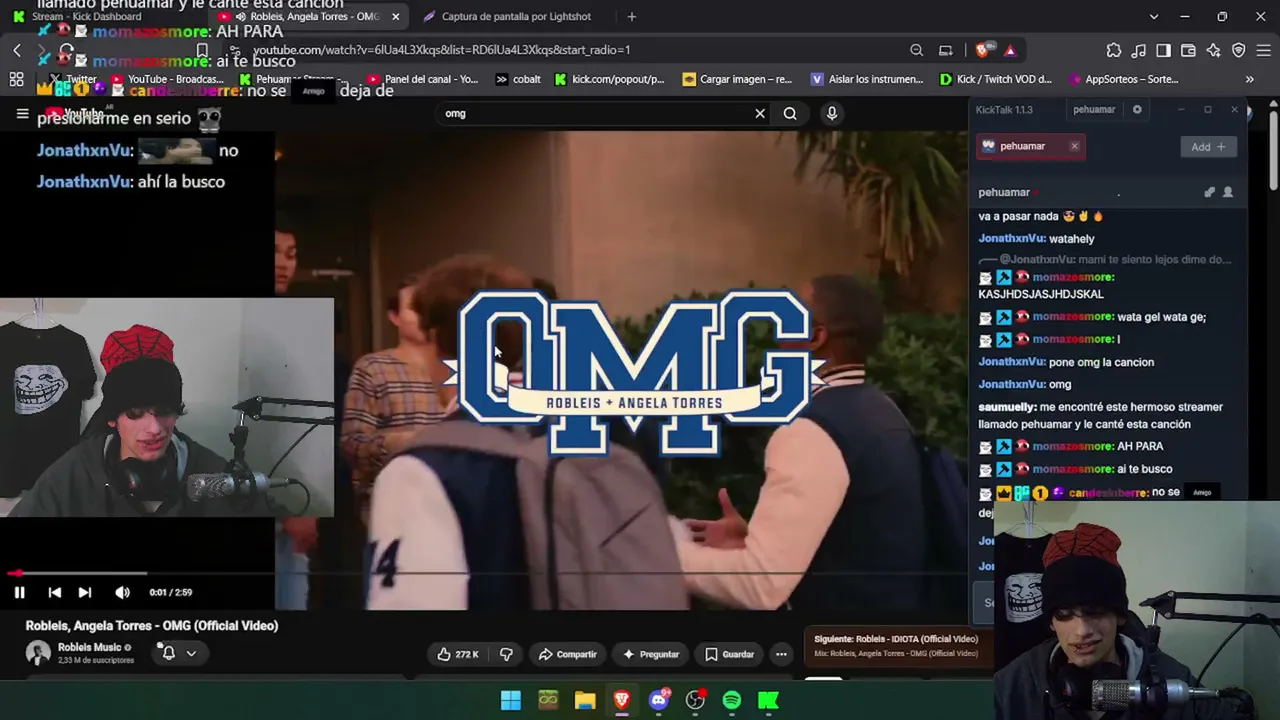Skip to previous video in player
The width and height of the screenshot is (1280, 720).
tap(55, 592)
